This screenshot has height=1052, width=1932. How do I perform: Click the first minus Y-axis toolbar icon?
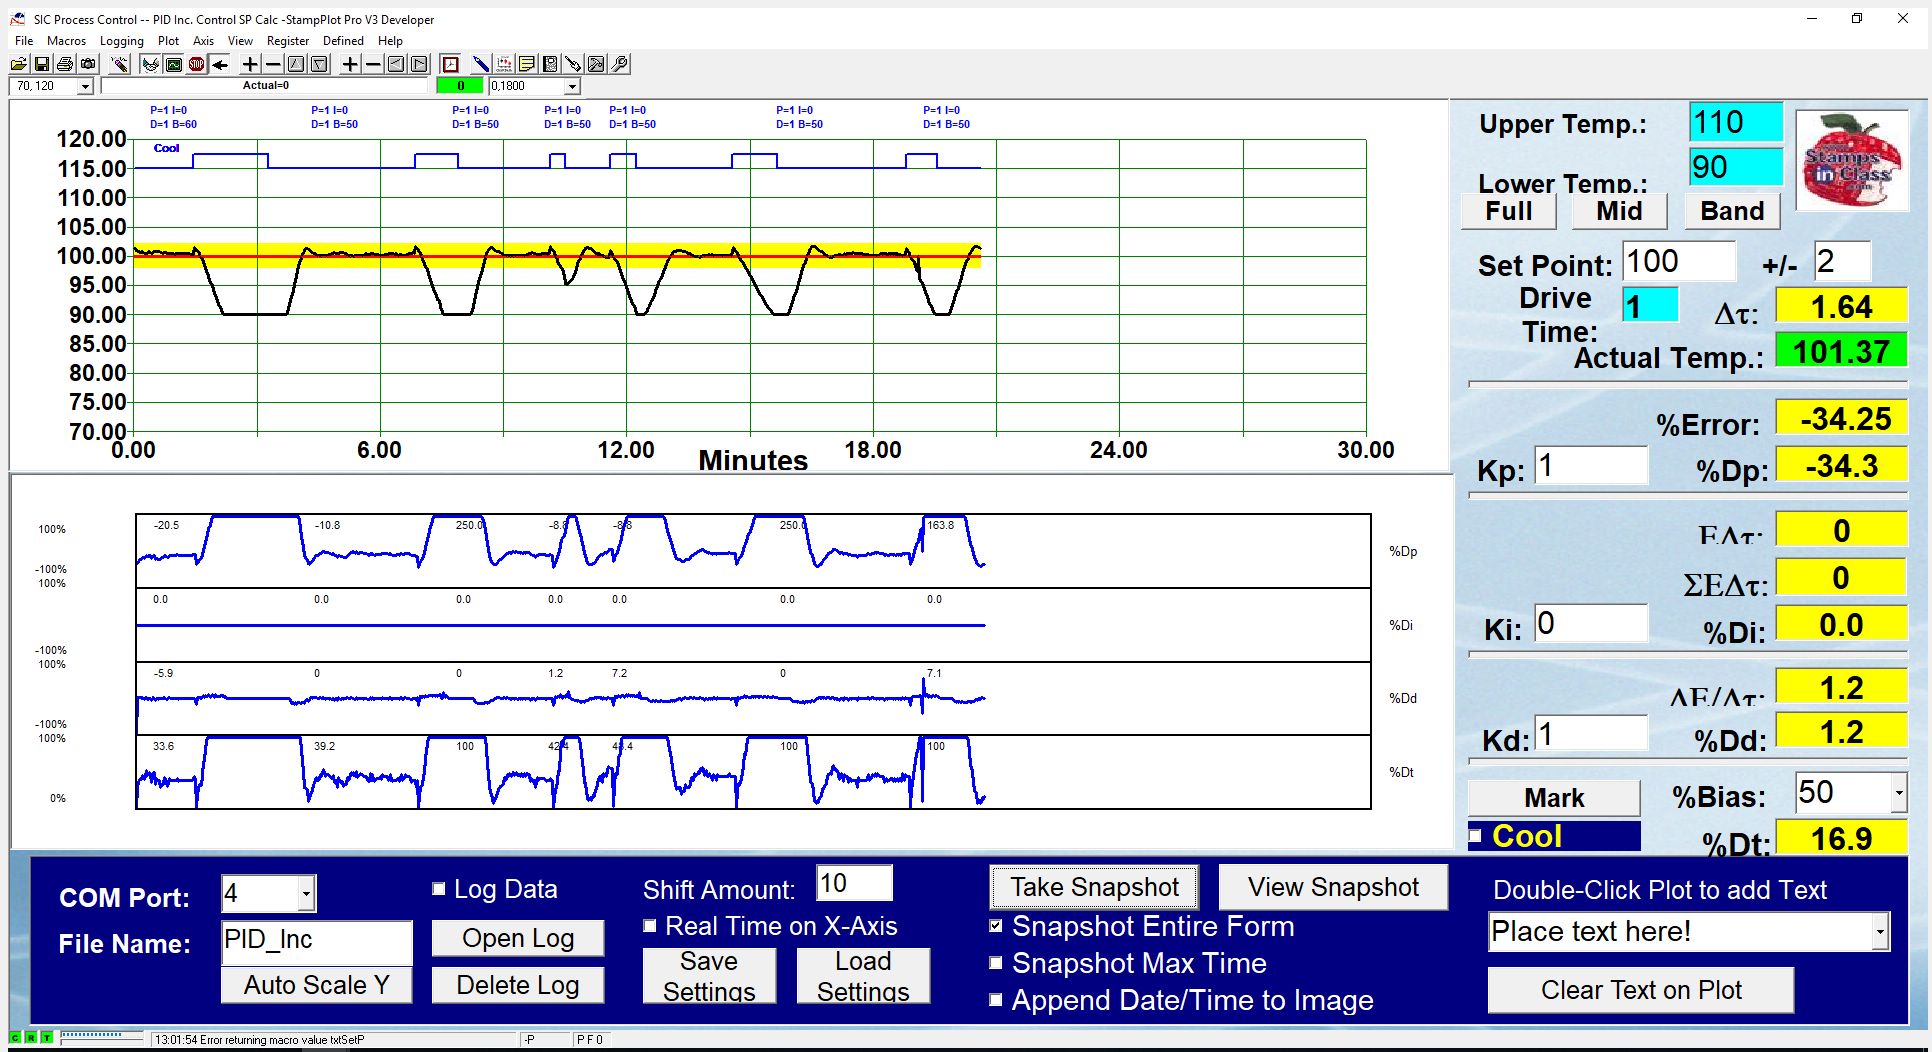coord(273,64)
